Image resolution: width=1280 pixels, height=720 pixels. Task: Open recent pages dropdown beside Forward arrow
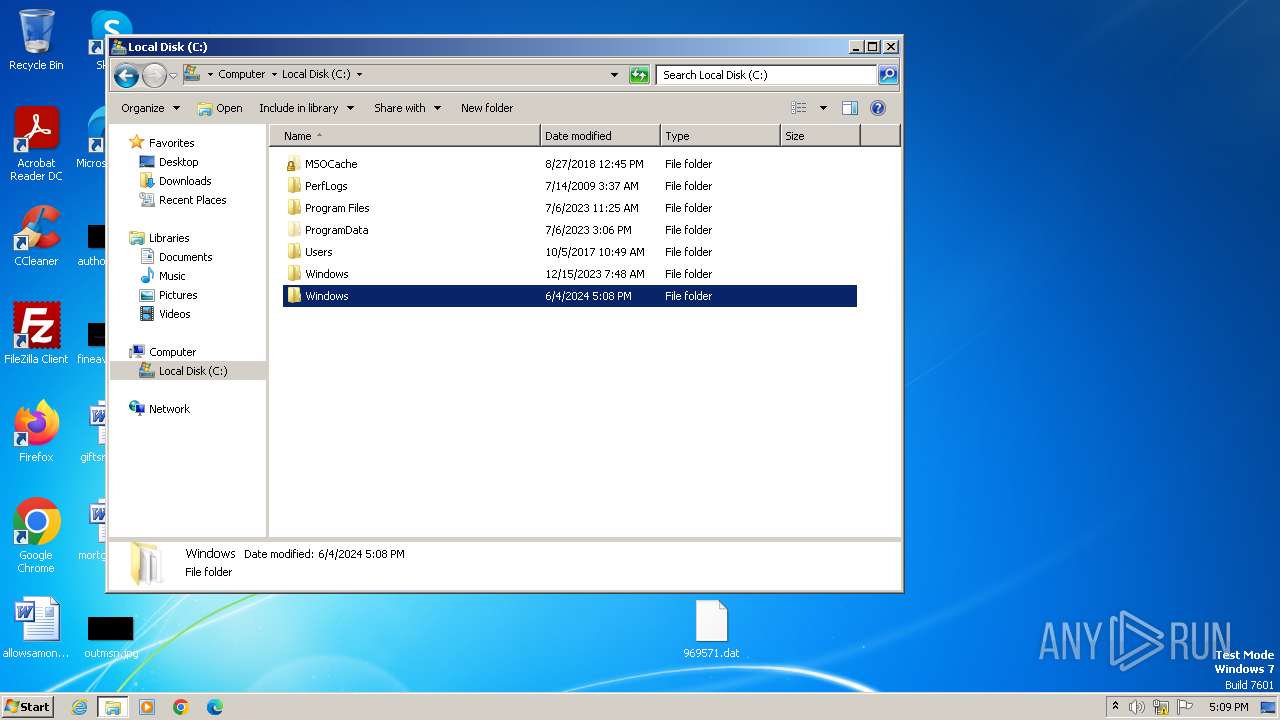coord(173,75)
